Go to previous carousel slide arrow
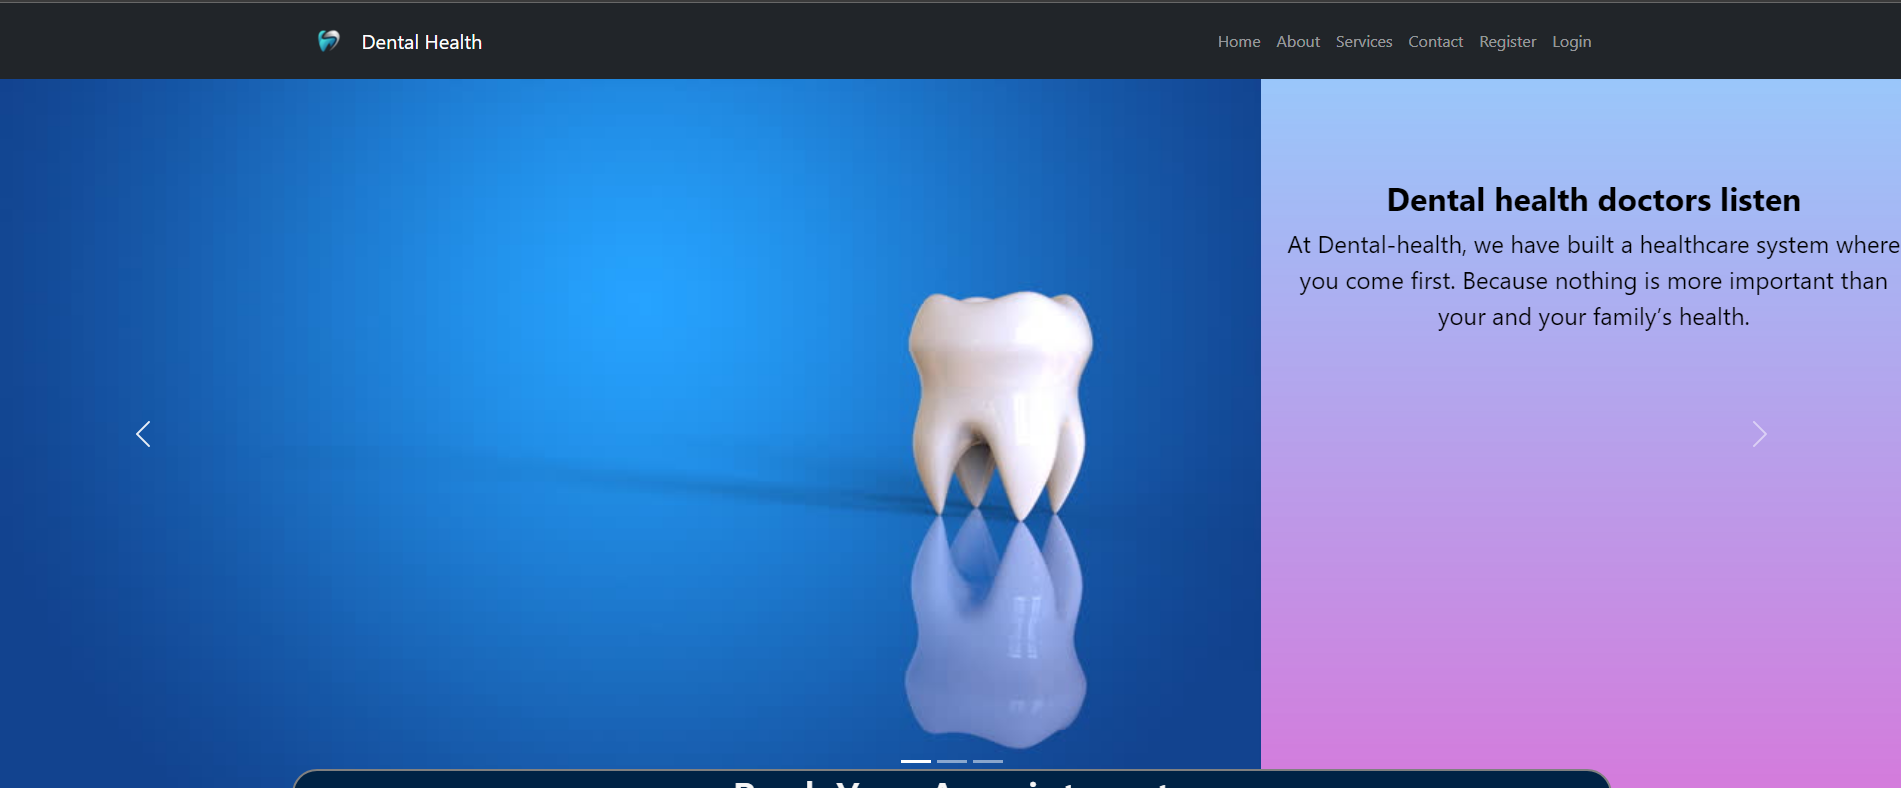 [x=143, y=434]
